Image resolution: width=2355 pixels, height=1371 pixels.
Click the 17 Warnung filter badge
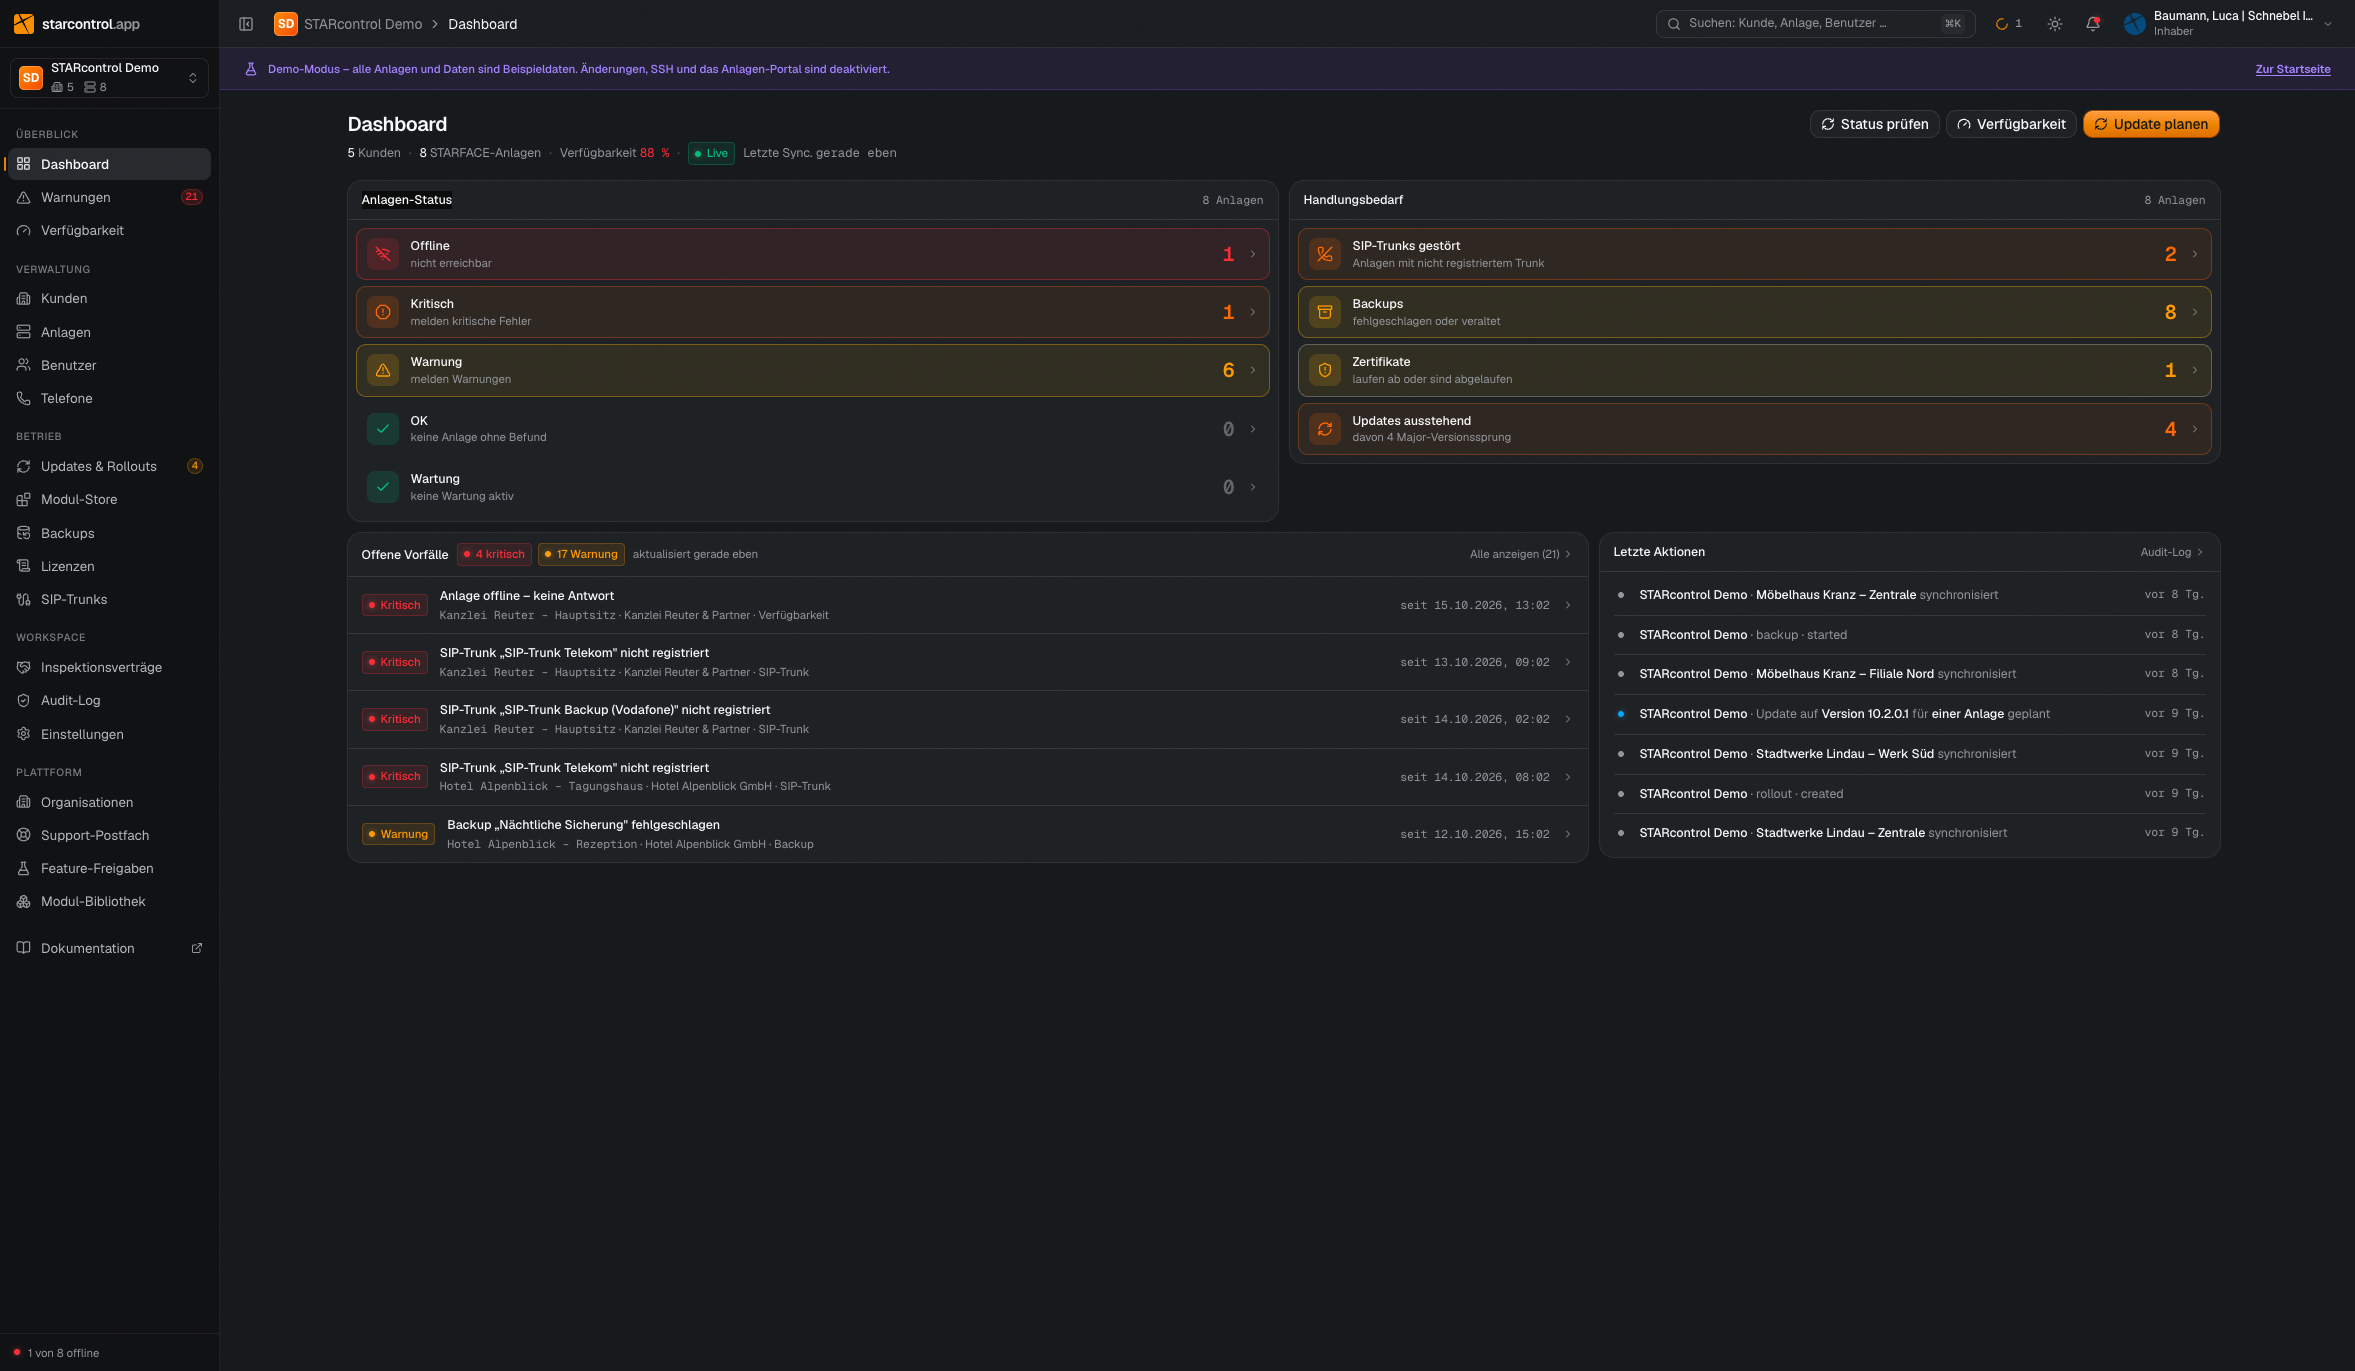coord(581,554)
